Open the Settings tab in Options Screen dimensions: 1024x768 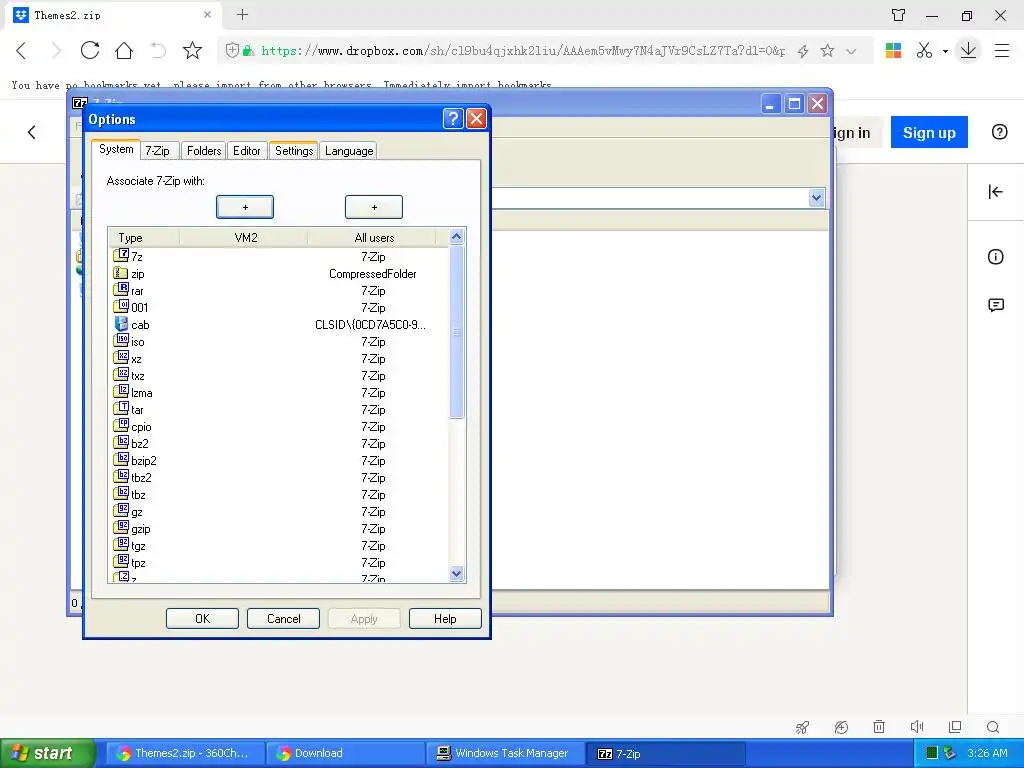tap(294, 151)
